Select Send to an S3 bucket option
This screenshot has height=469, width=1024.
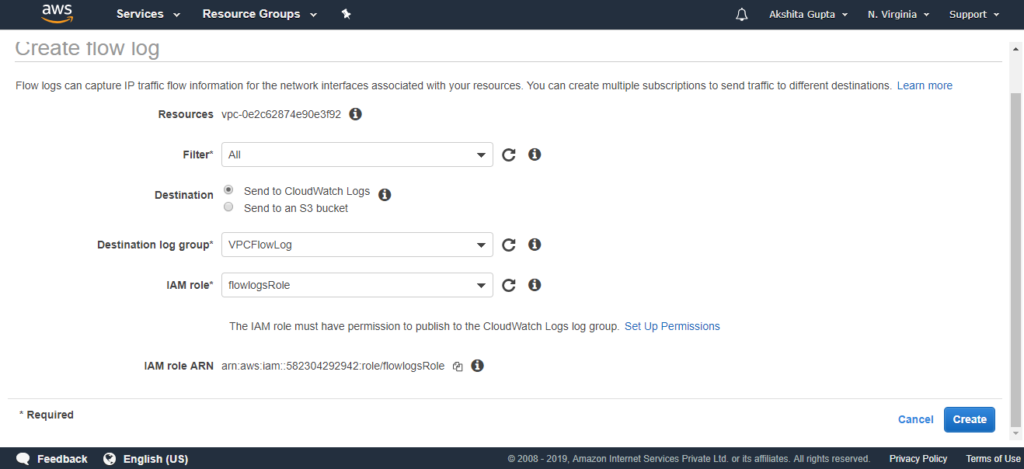click(228, 208)
